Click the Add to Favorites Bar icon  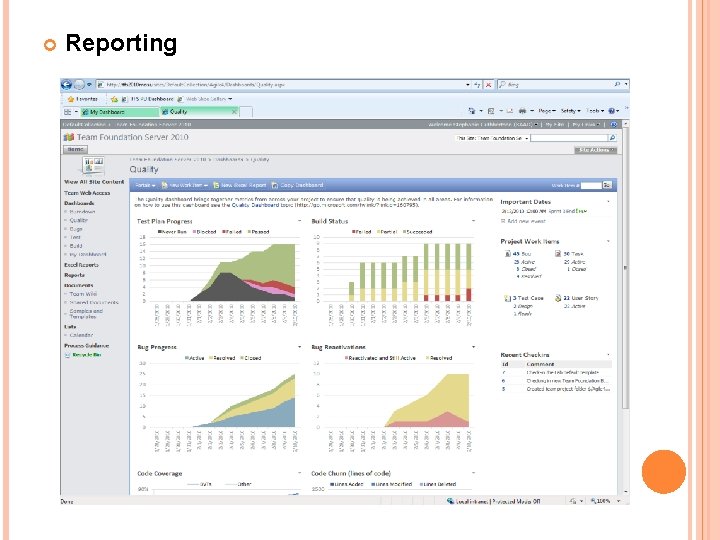pyautogui.click(x=114, y=99)
